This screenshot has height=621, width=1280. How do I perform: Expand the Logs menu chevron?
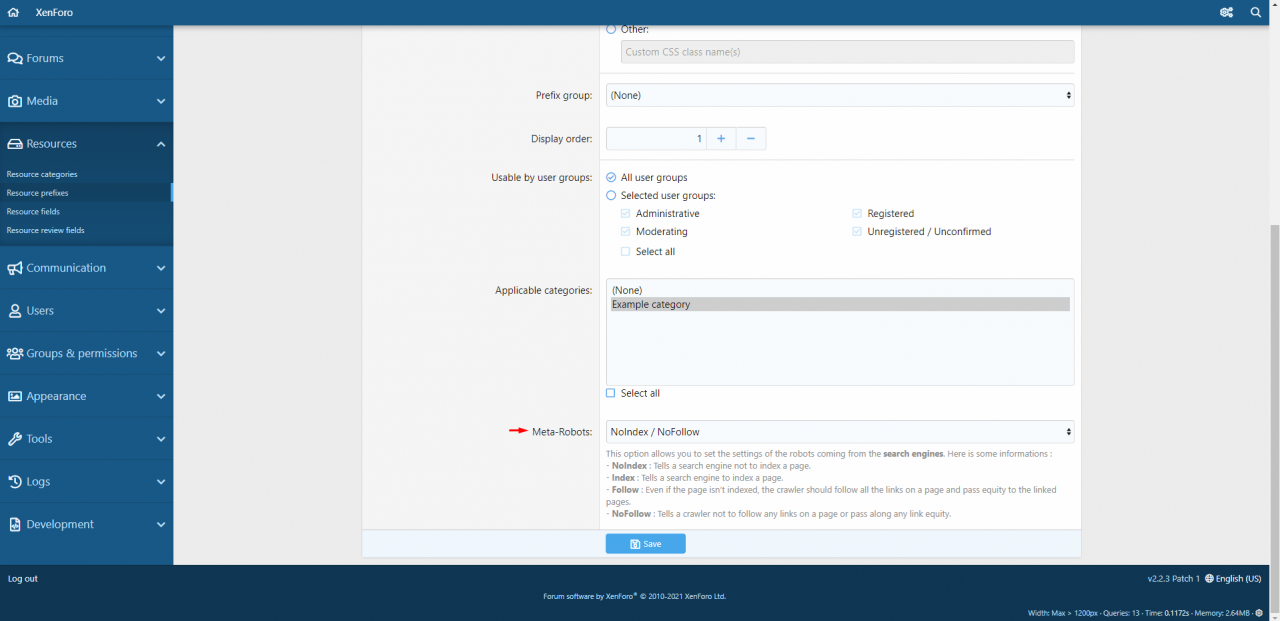coord(161,482)
